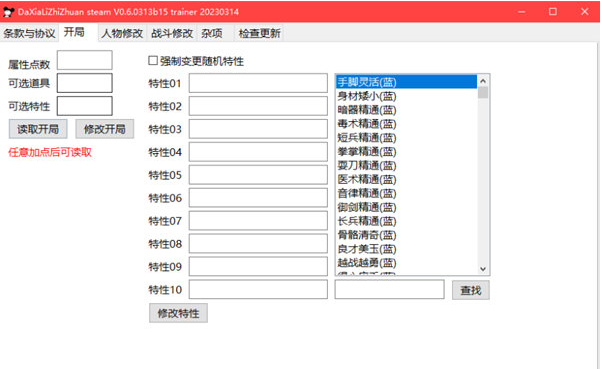
Task: Minimize the trainer window
Action: 521,12
